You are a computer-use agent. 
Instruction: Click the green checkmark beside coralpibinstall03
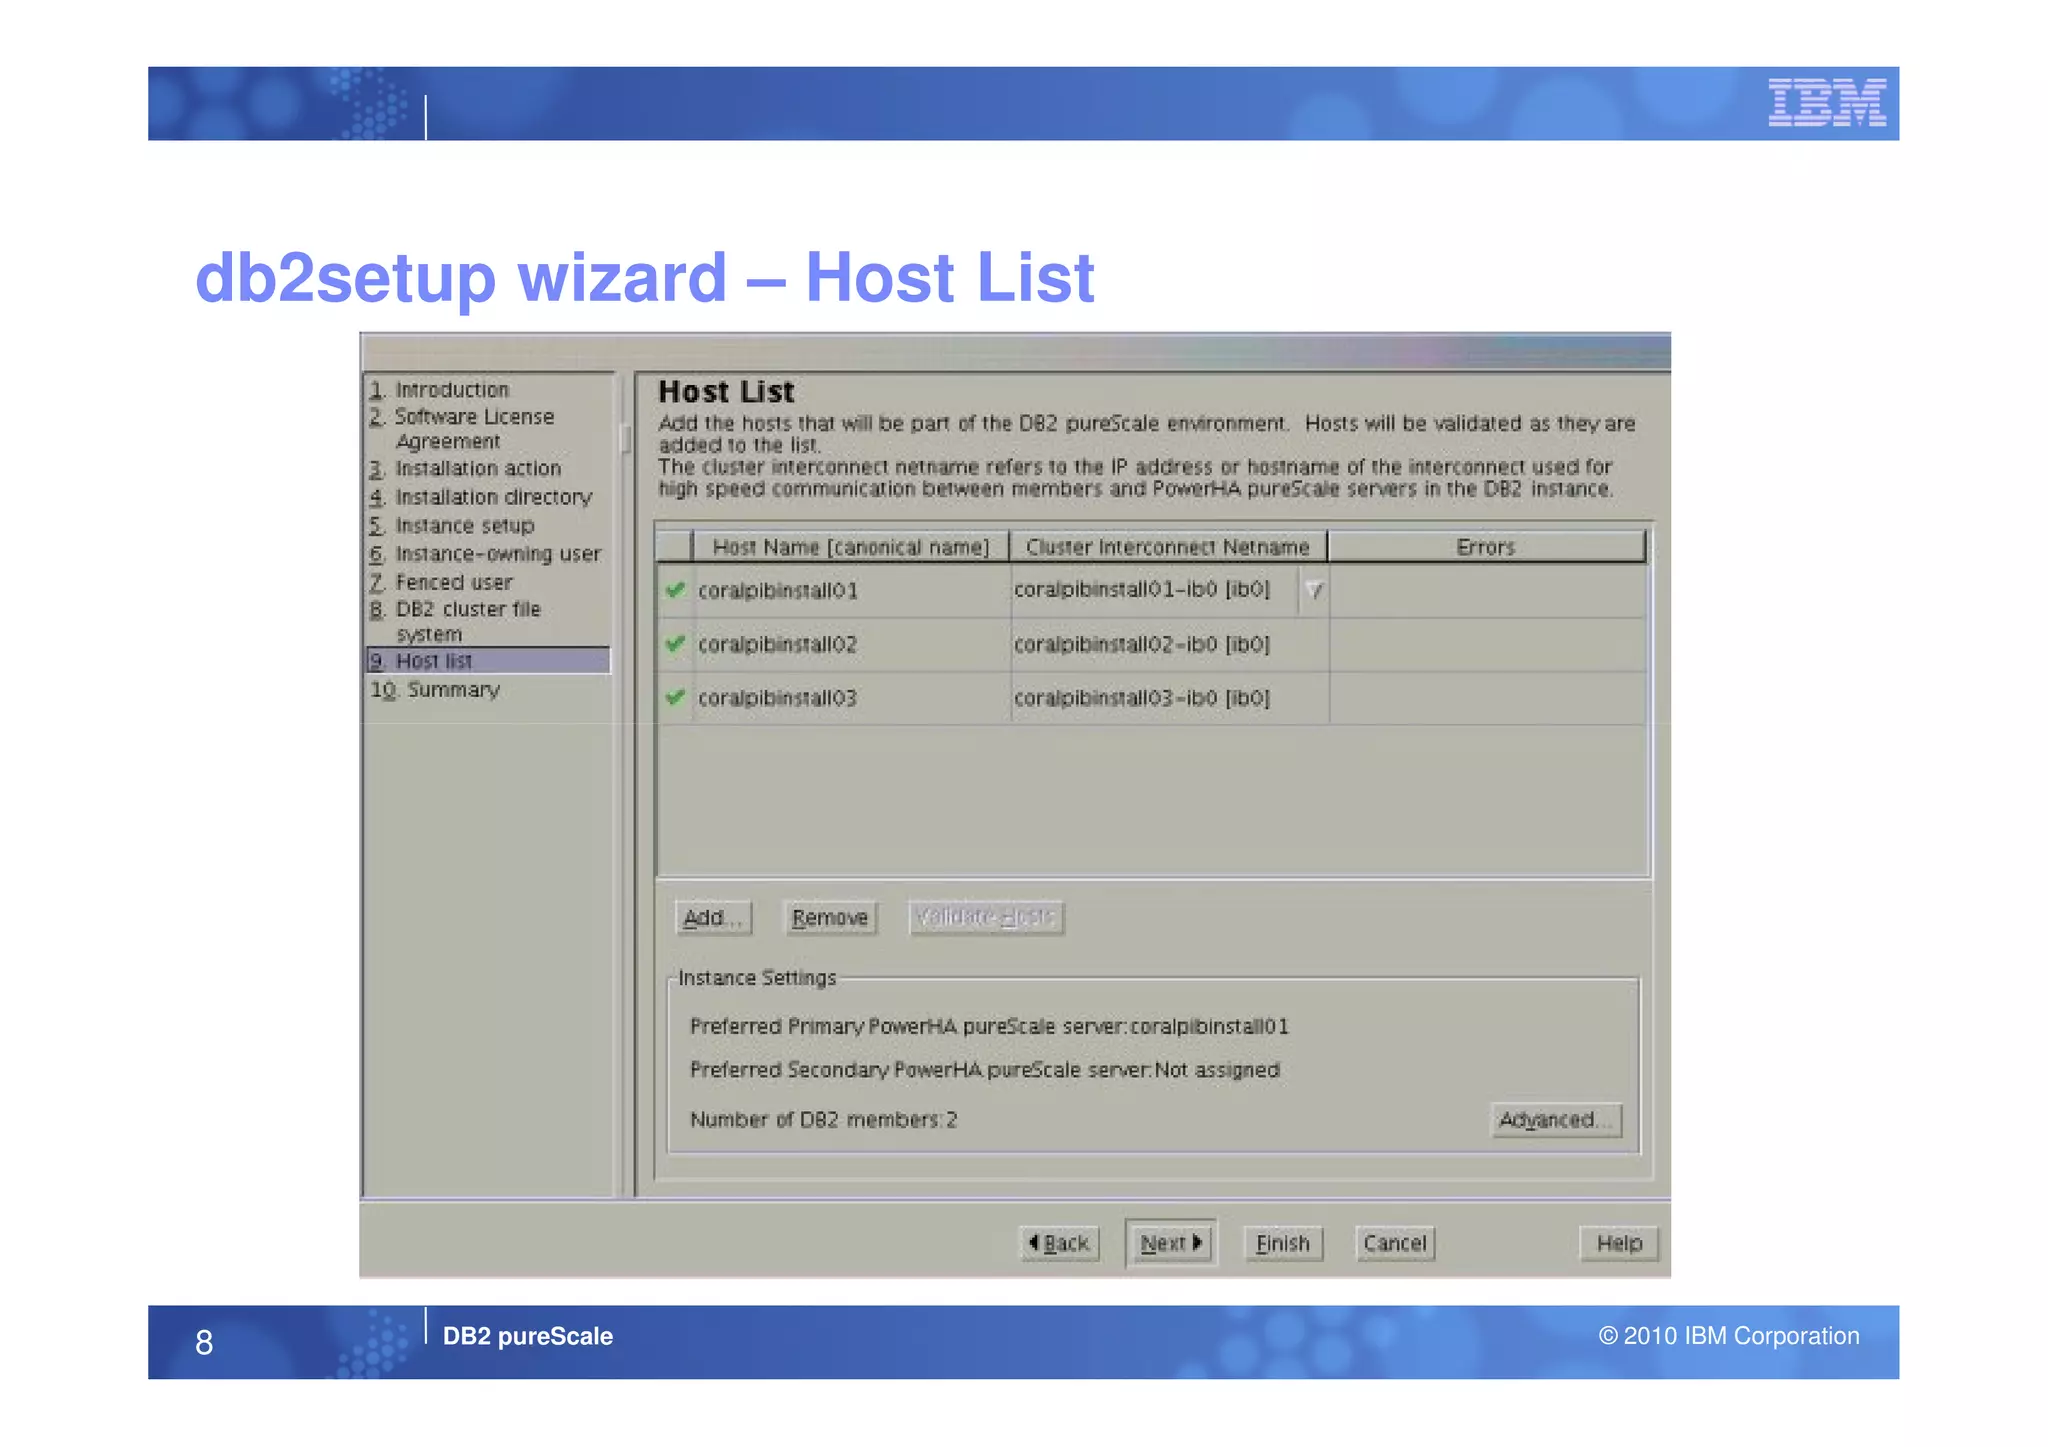tap(675, 697)
